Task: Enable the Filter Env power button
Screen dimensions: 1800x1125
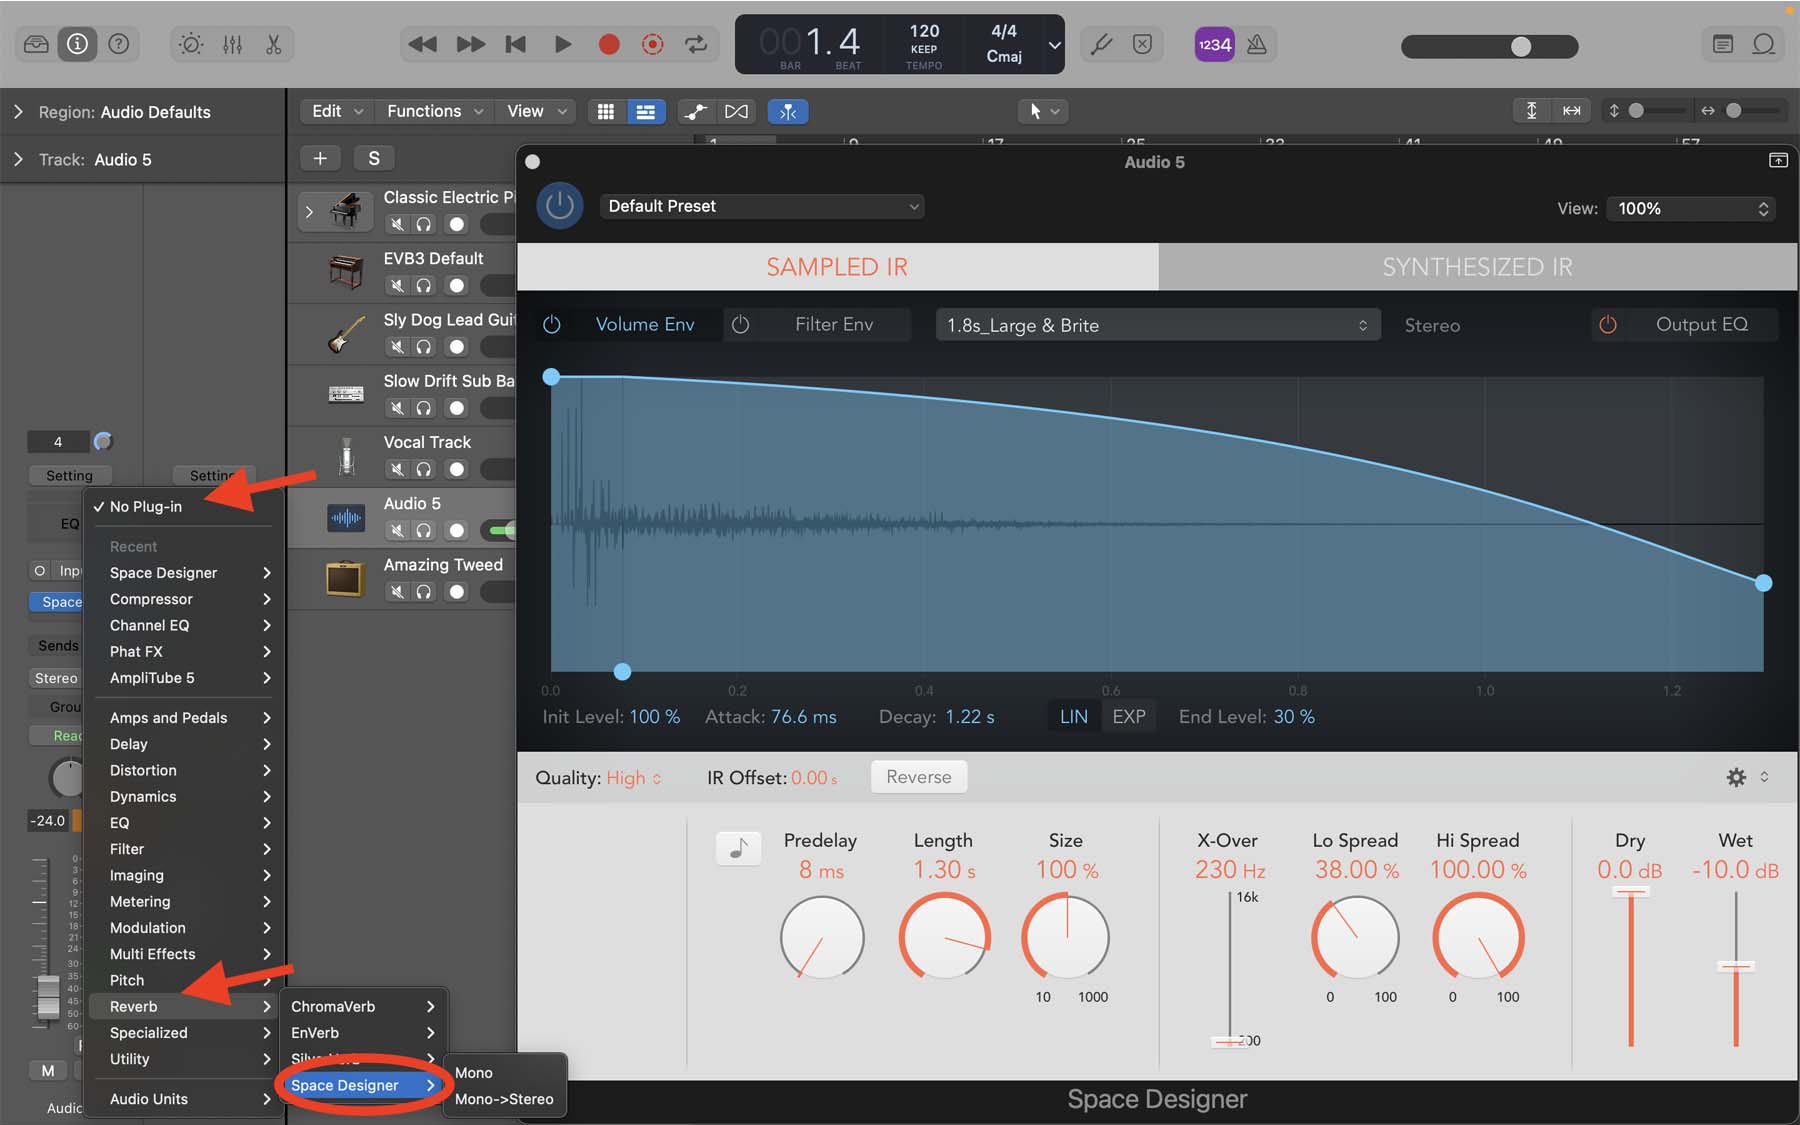Action: click(x=741, y=324)
